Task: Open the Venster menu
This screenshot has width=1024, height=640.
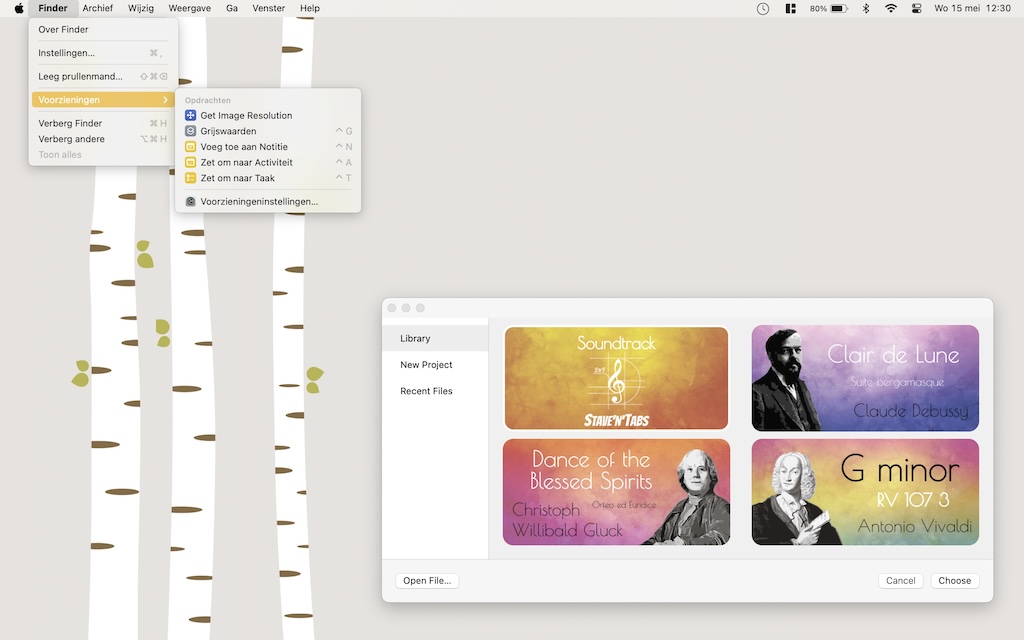Action: pos(268,8)
